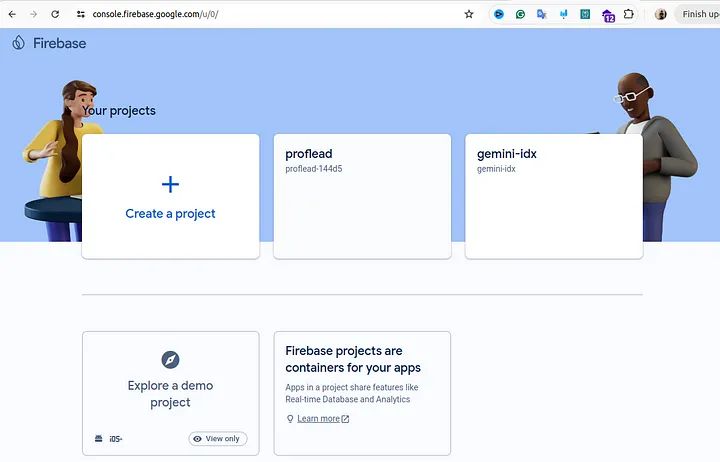Click the Learn more link
720x462 pixels.
point(318,419)
